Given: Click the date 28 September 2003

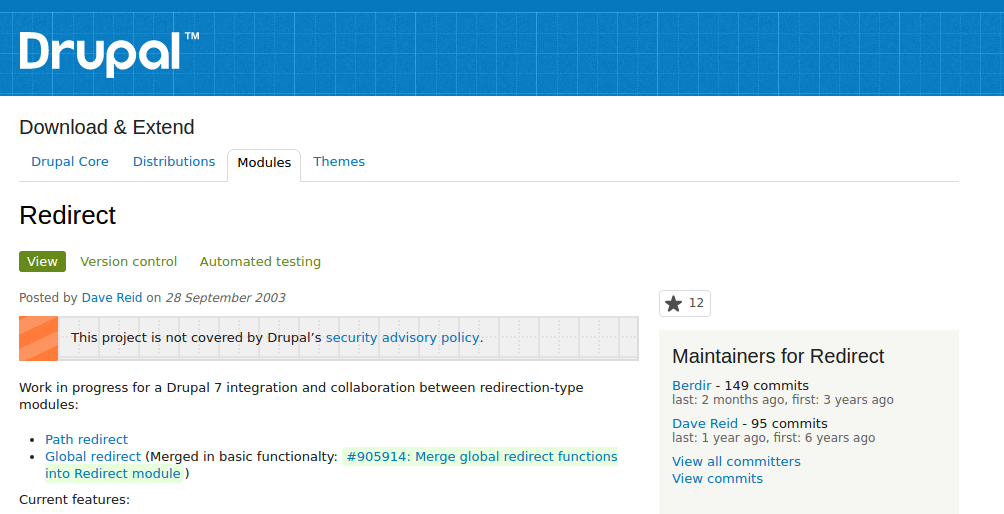Looking at the screenshot, I should point(225,298).
